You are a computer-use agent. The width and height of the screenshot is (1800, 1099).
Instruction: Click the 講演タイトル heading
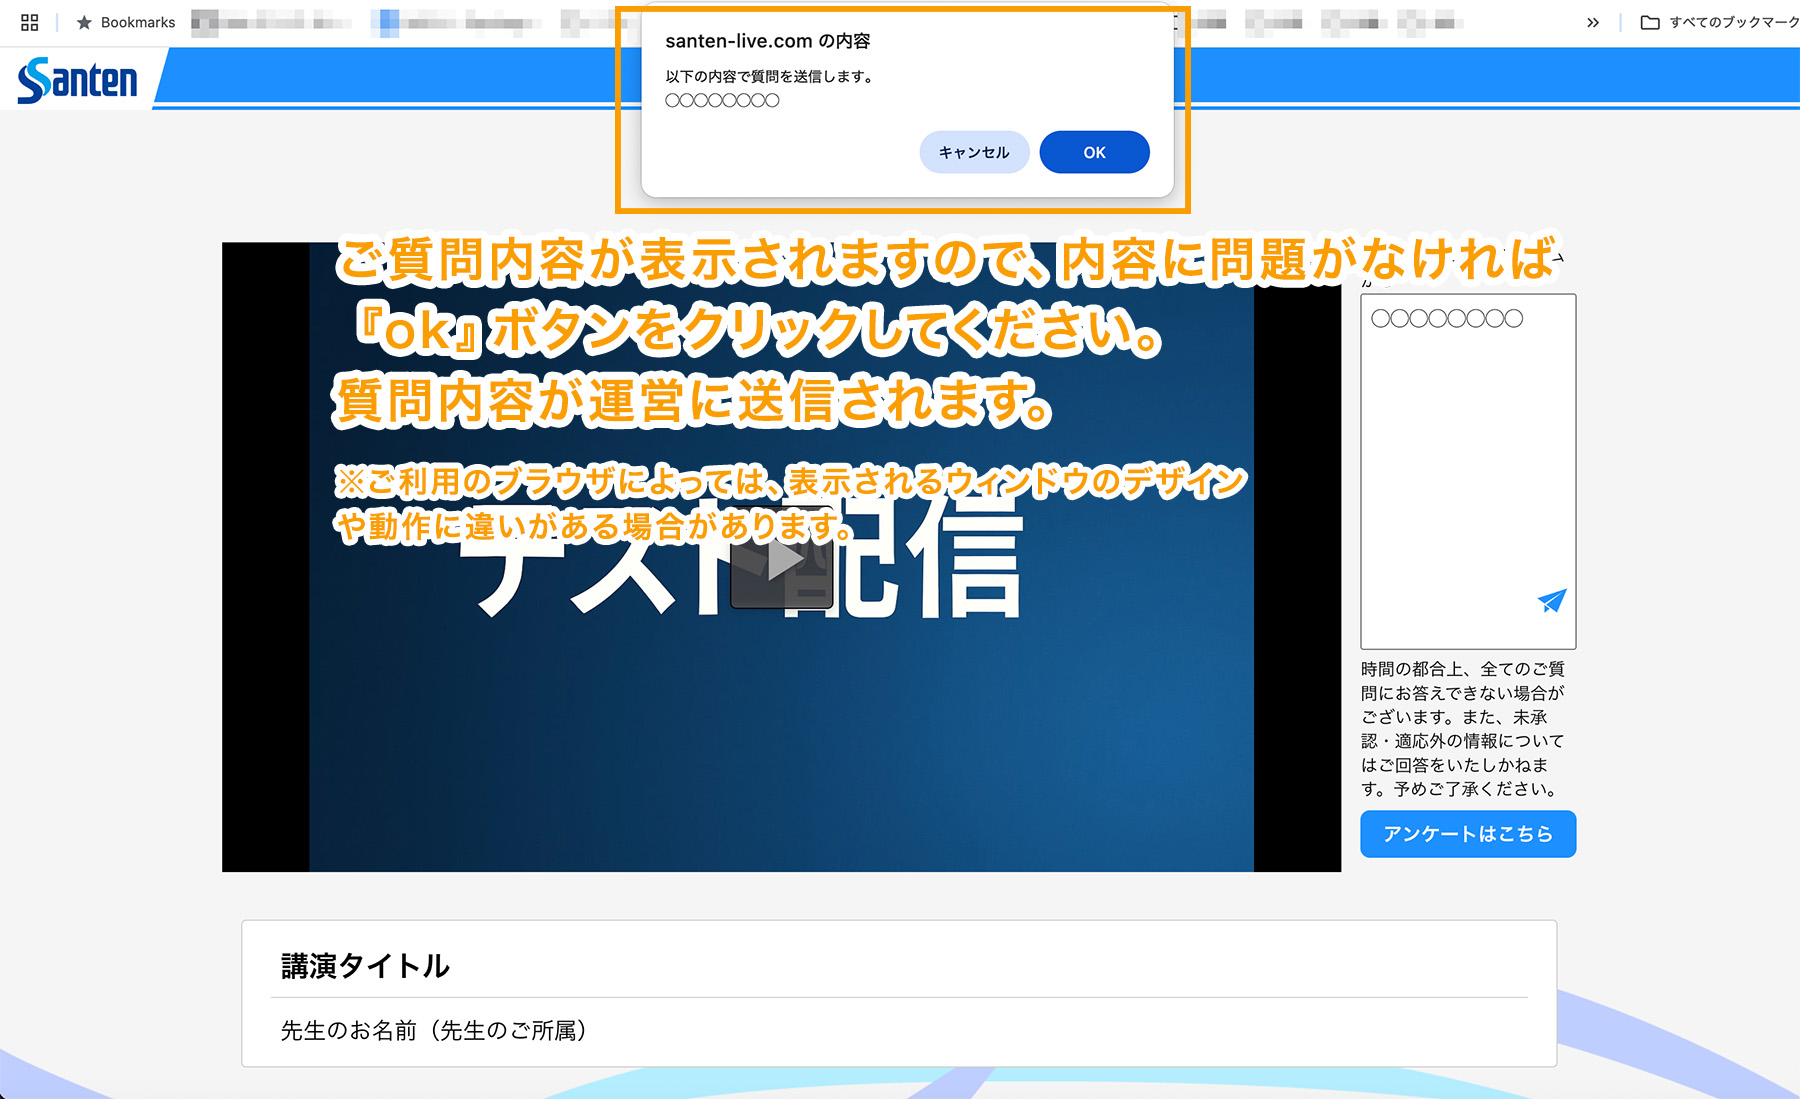[365, 966]
